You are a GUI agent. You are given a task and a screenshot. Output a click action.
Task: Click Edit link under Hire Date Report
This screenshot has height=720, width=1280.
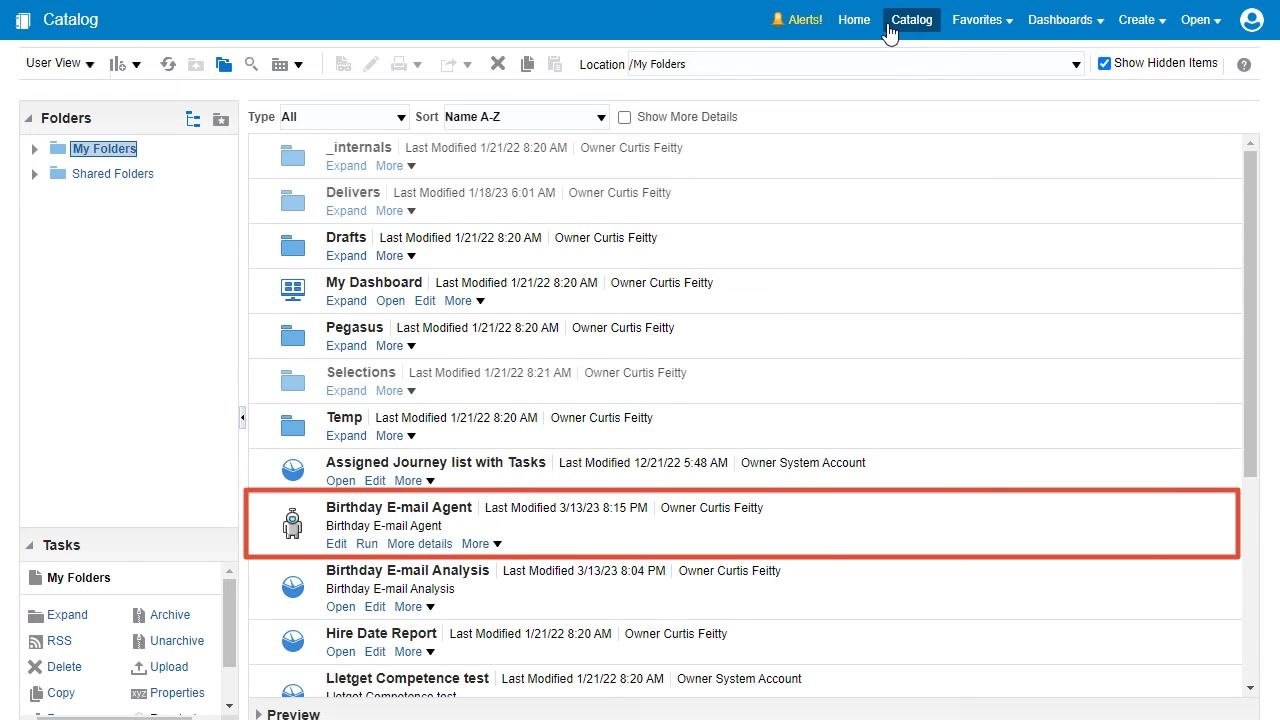coord(375,652)
